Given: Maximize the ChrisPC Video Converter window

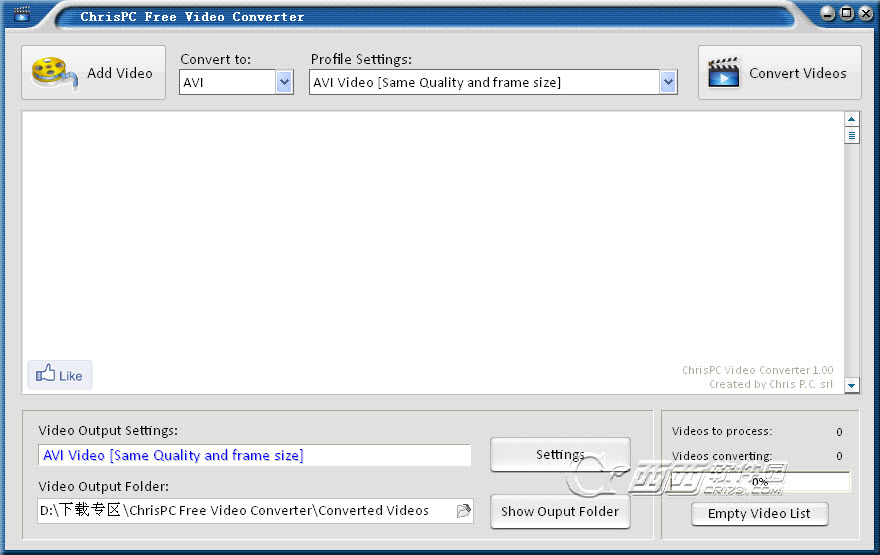Looking at the screenshot, I should 847,13.
